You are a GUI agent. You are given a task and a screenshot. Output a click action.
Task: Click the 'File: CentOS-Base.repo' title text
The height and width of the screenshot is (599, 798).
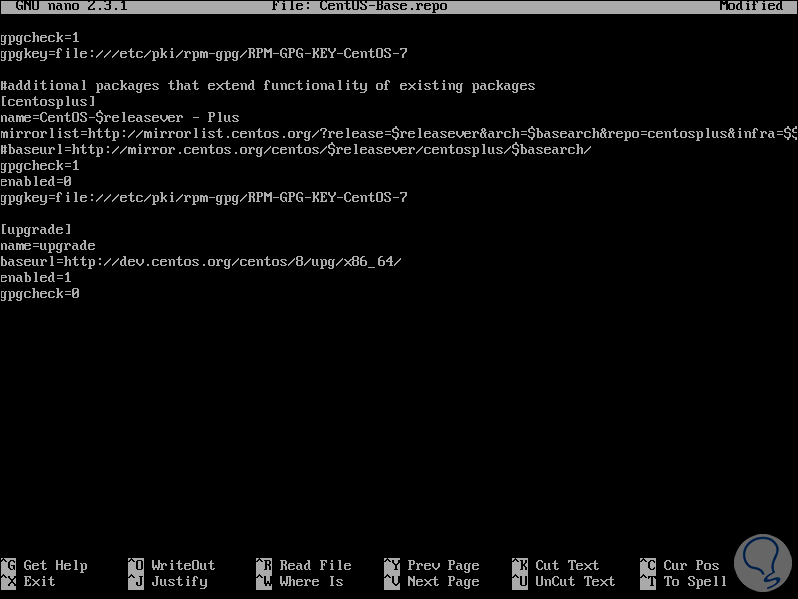[359, 6]
